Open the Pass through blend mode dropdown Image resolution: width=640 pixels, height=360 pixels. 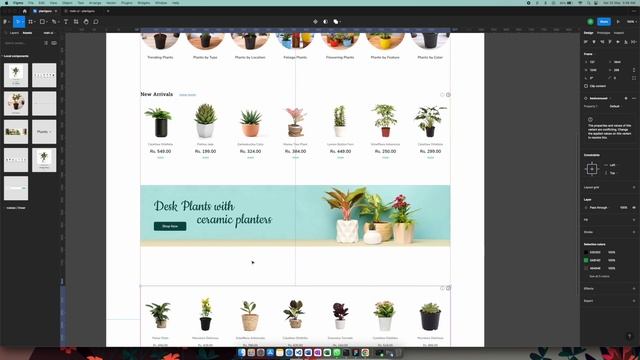(599, 208)
